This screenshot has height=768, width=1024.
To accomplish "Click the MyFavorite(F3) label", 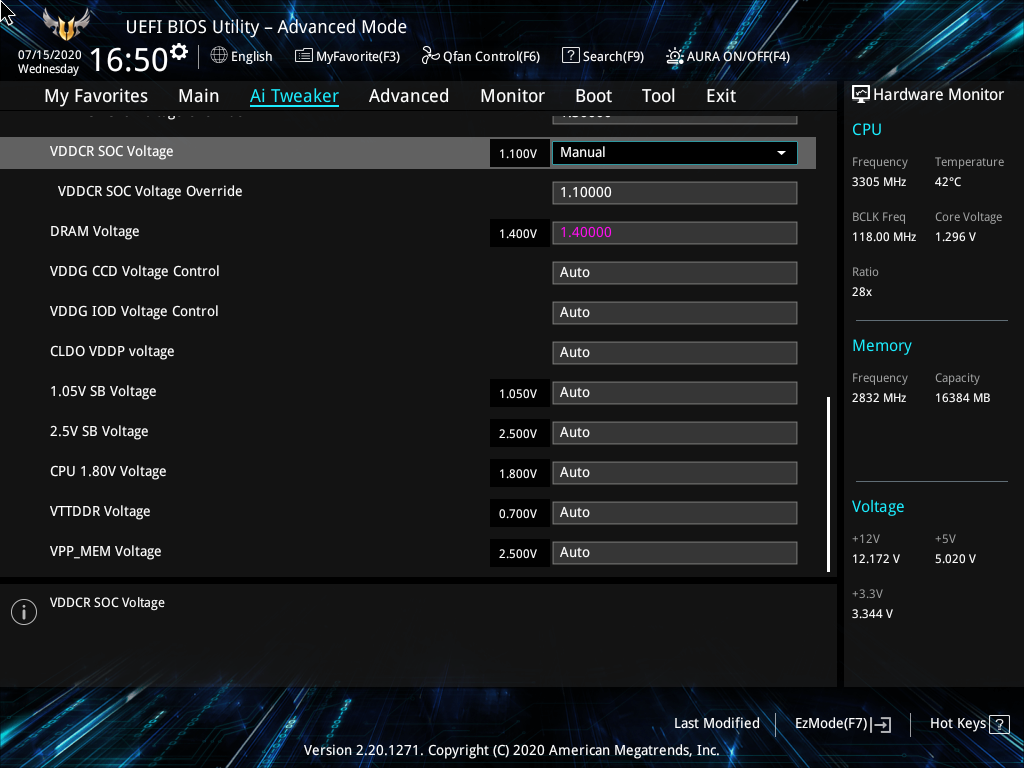I will click(x=358, y=57).
